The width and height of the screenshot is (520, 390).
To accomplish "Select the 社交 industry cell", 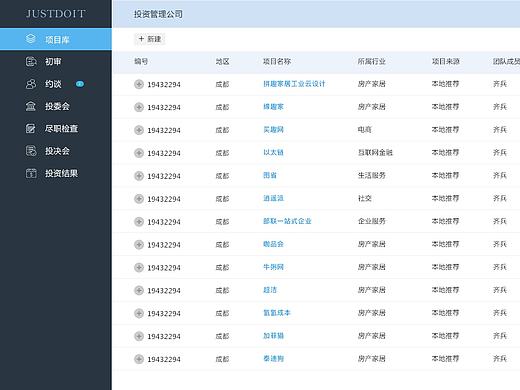I will 365,198.
